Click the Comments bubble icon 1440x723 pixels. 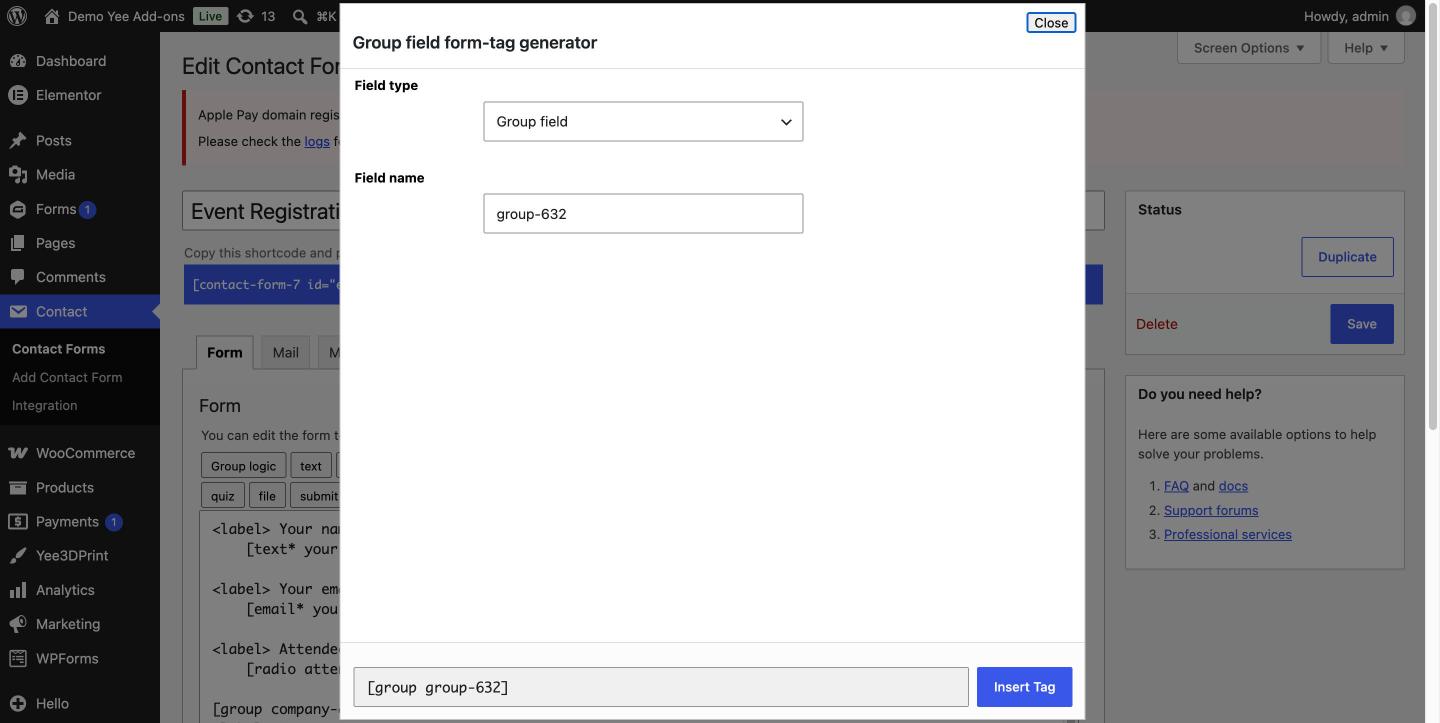pos(17,277)
